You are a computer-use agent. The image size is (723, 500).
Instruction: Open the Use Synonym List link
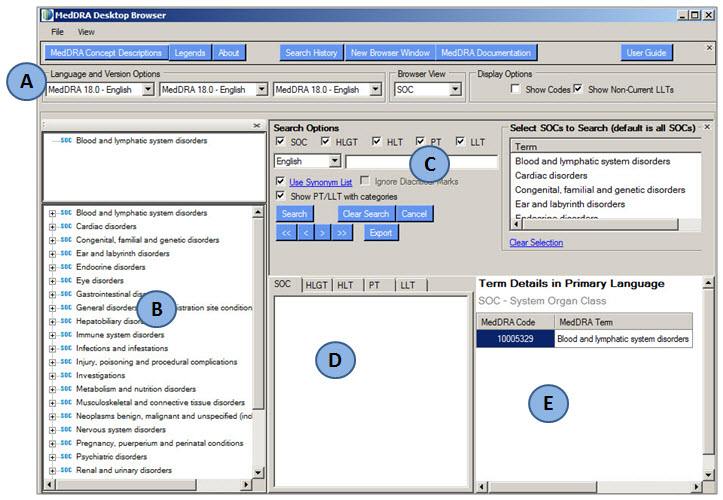(320, 182)
